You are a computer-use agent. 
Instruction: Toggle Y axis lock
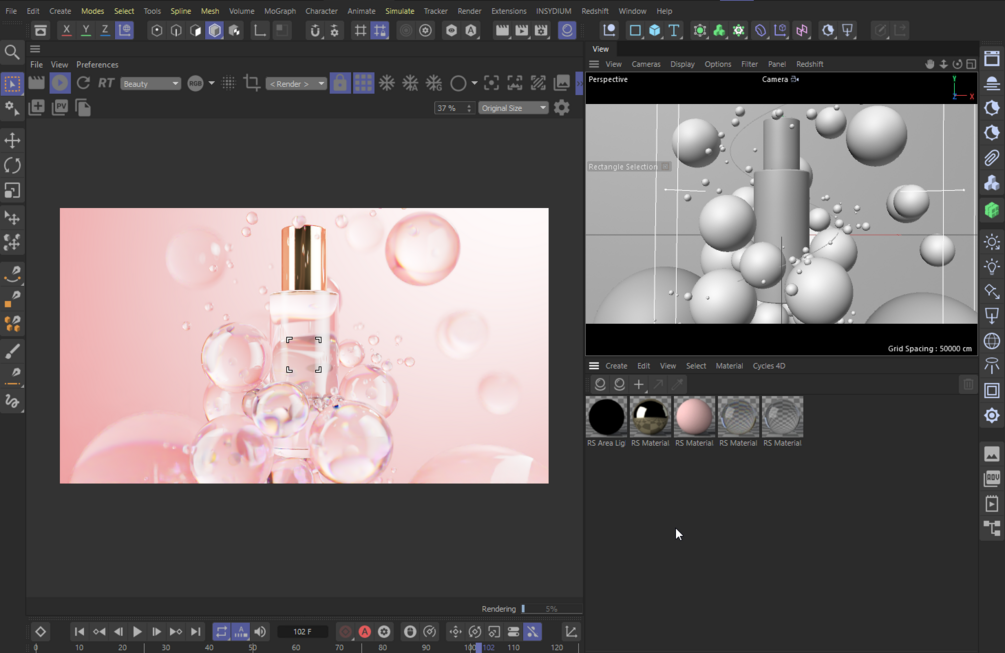pos(85,30)
